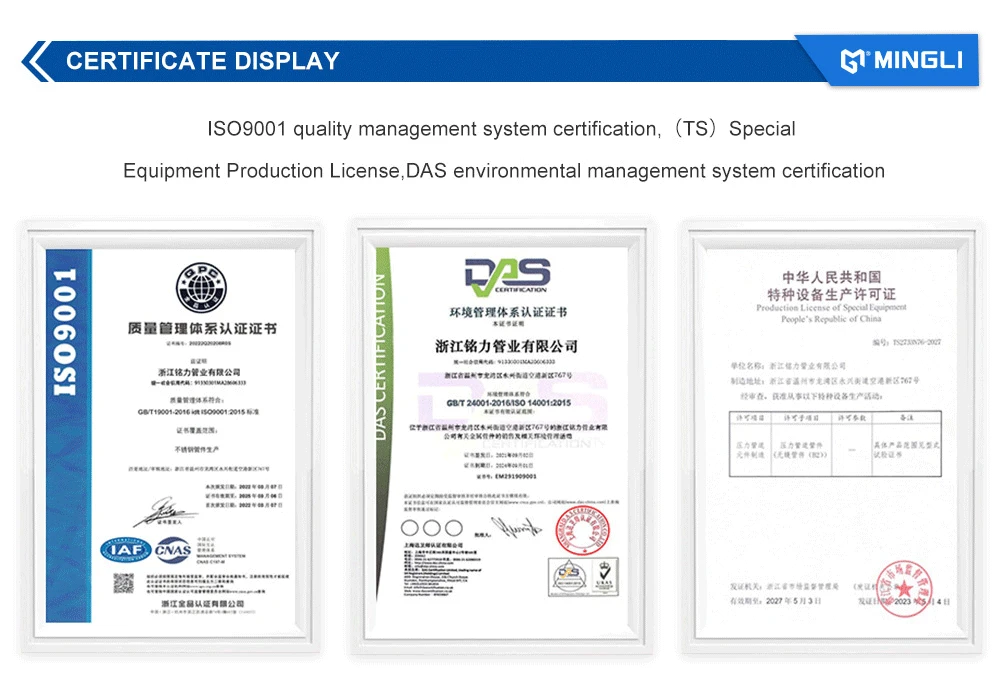The height and width of the screenshot is (680, 1000).
Task: Click the '2027年5月3日' validity date on license
Action: click(793, 601)
